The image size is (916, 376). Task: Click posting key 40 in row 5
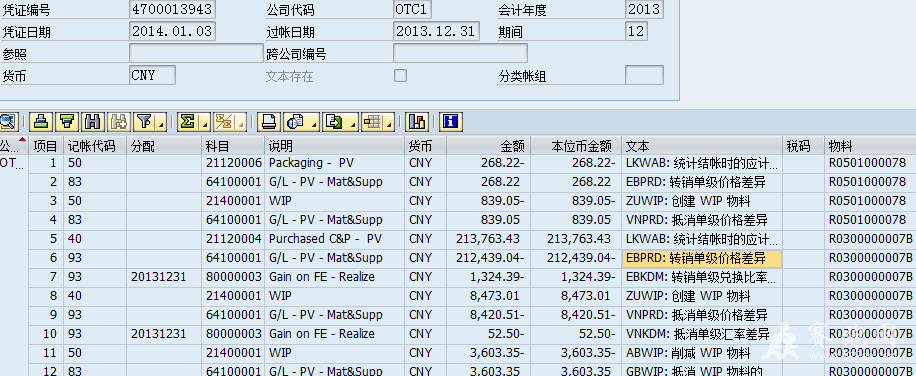(95, 239)
